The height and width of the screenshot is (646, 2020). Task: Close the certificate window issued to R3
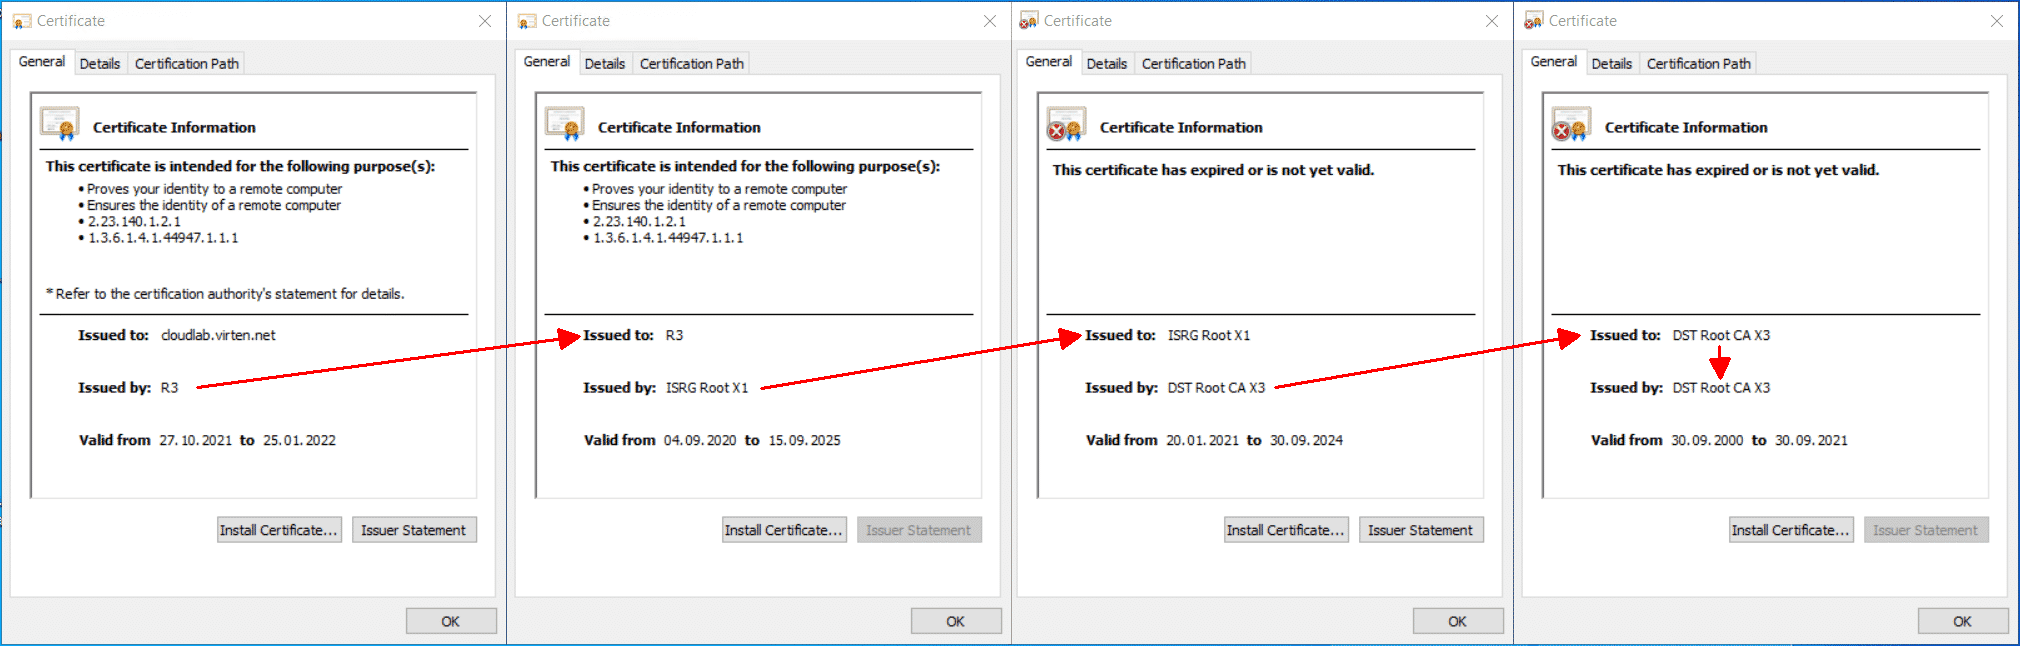pos(990,21)
